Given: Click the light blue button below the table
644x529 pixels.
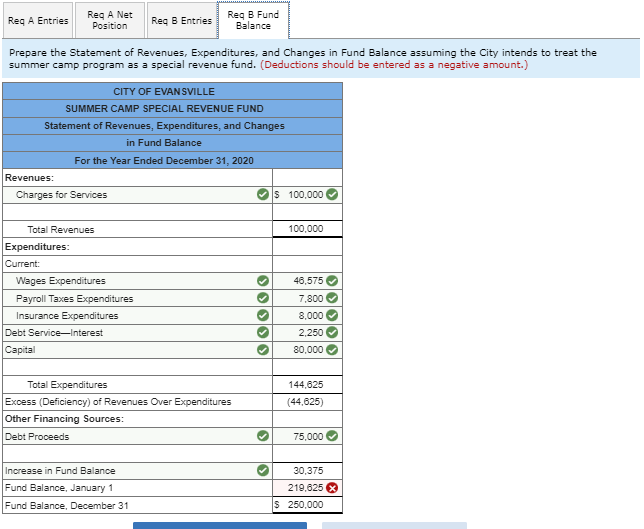Looking at the screenshot, I should (x=394, y=525).
